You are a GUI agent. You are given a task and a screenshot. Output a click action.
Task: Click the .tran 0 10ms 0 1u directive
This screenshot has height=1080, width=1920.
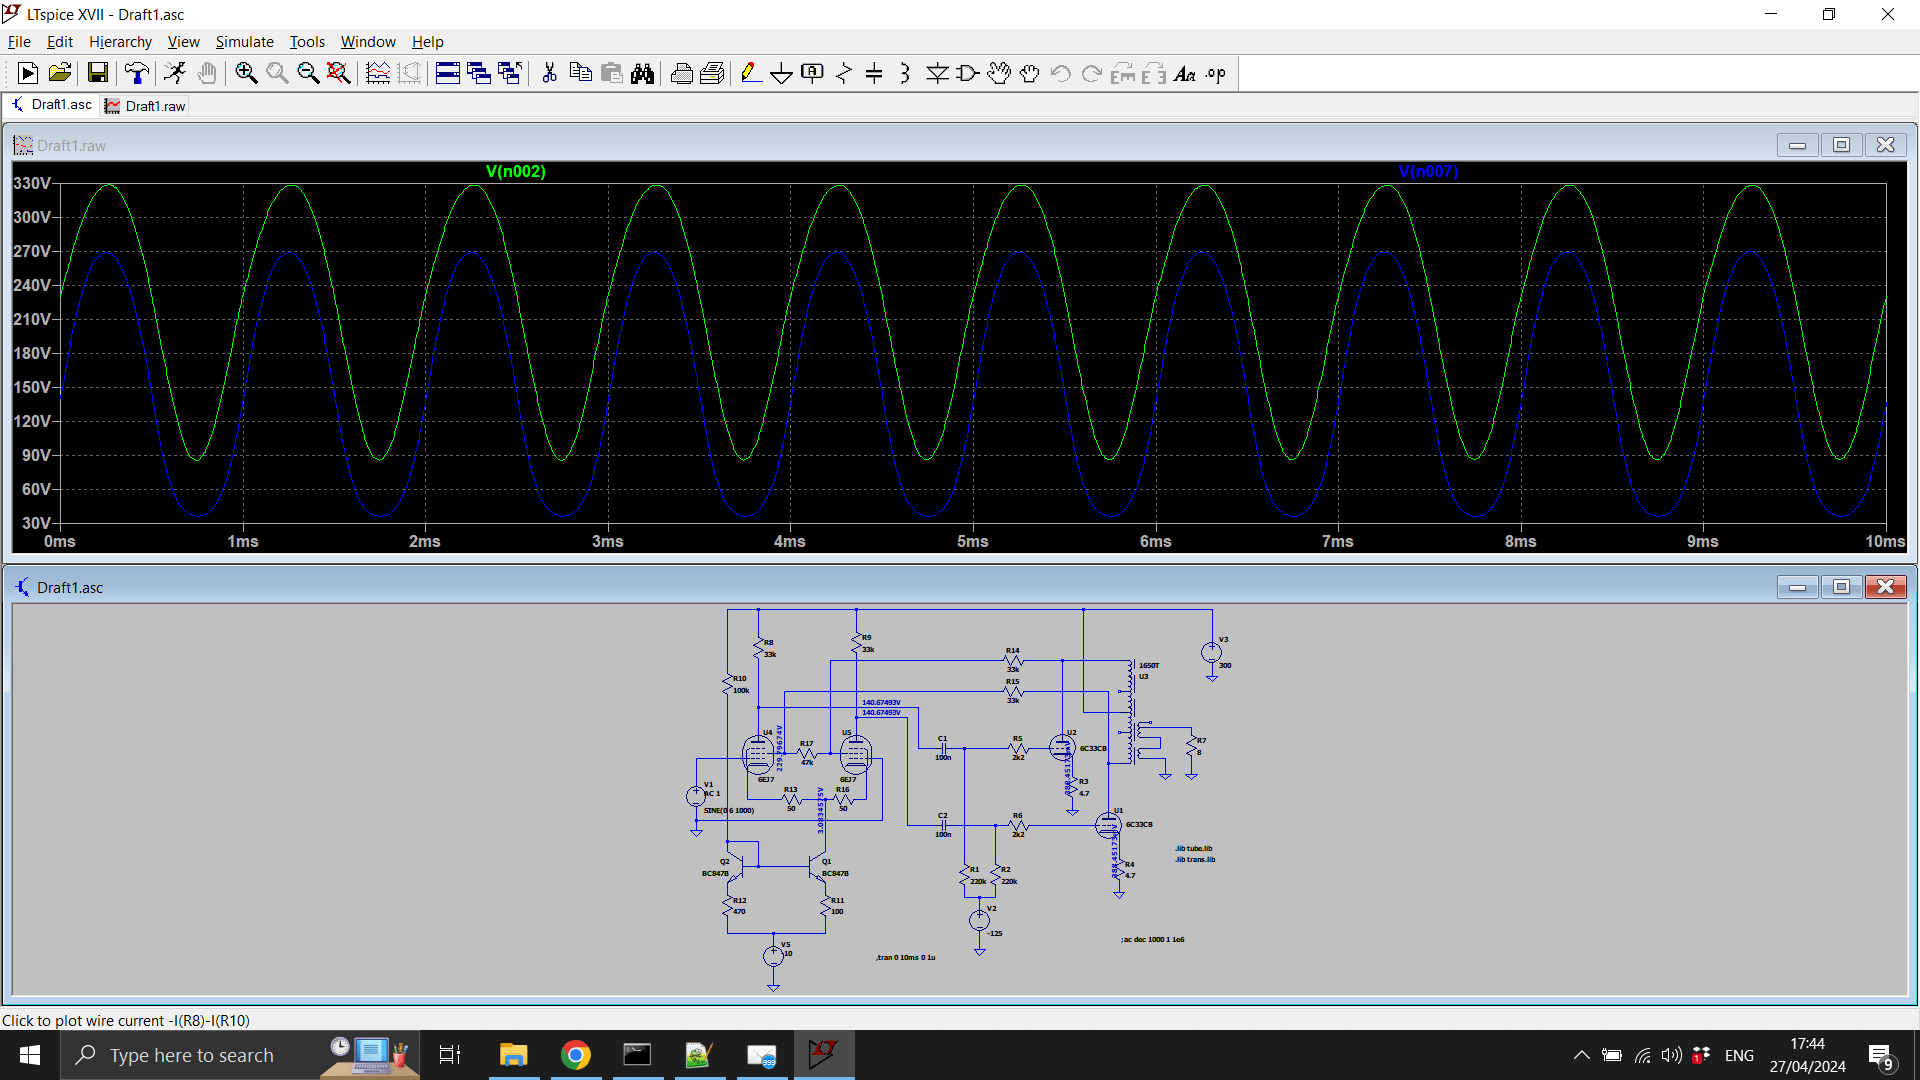(906, 957)
